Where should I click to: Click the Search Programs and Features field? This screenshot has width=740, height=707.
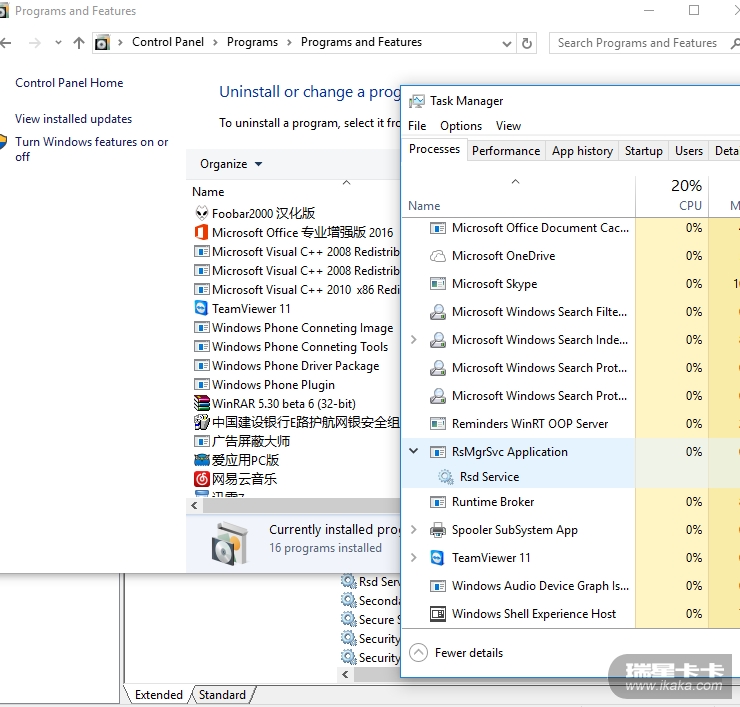click(637, 43)
